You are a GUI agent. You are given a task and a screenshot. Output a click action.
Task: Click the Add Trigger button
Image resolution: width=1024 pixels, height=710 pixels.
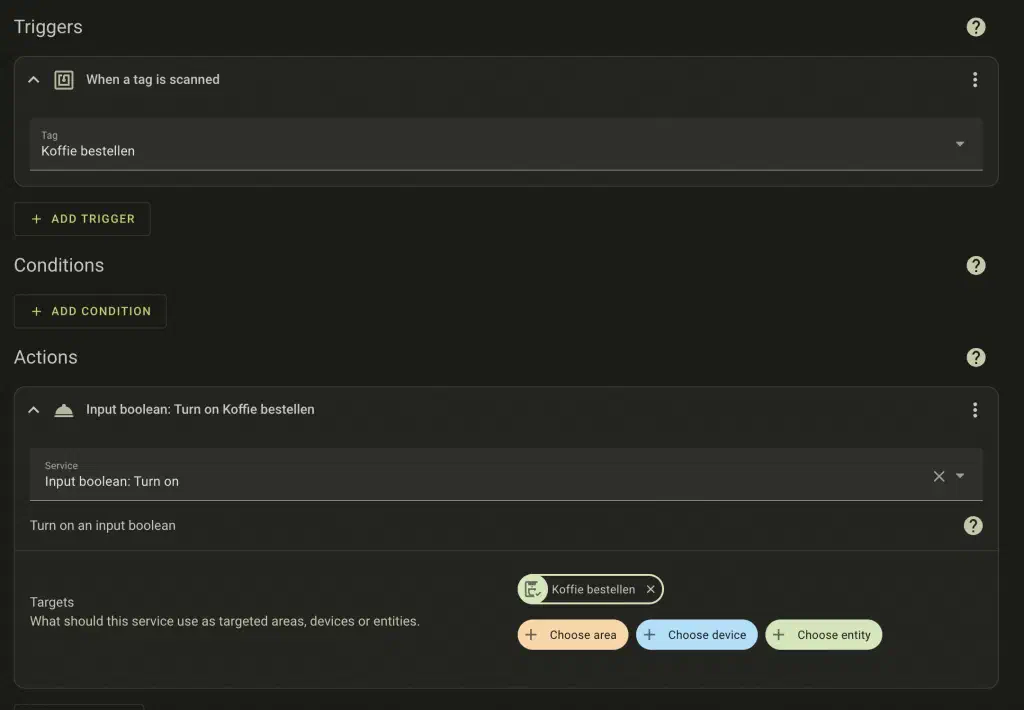point(82,219)
